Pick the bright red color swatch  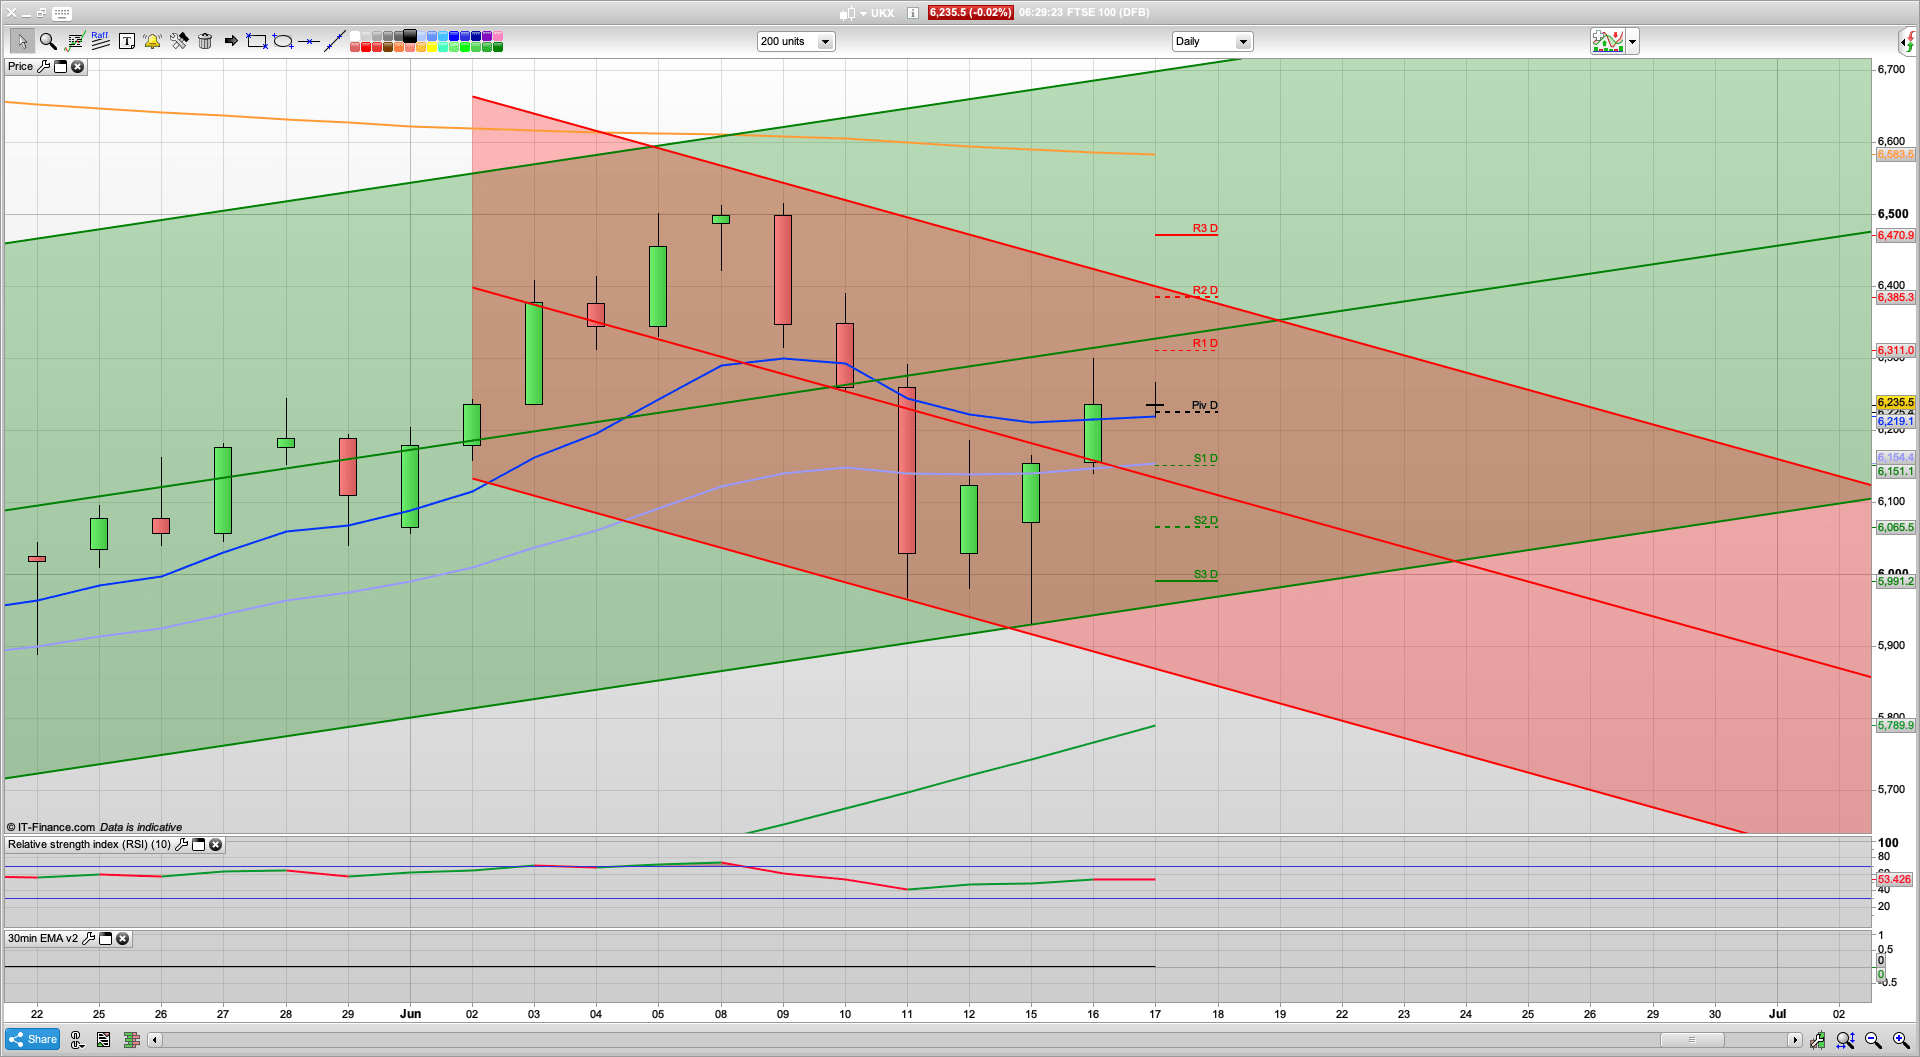[x=366, y=47]
